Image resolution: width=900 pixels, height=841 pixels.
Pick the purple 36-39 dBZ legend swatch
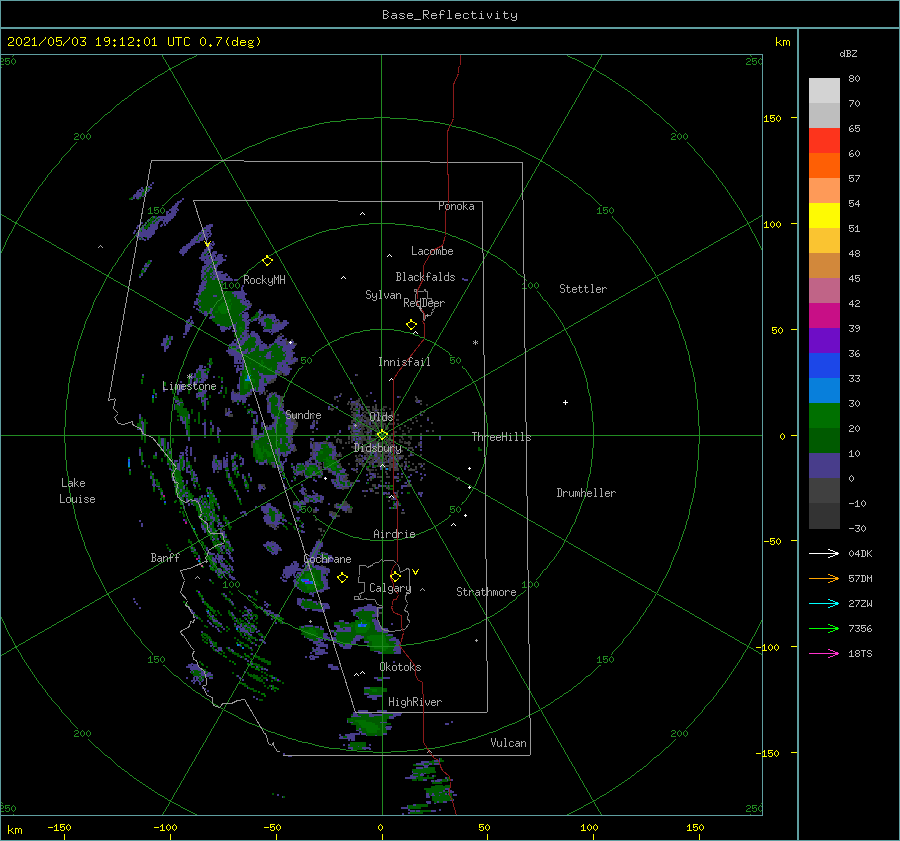(x=824, y=340)
